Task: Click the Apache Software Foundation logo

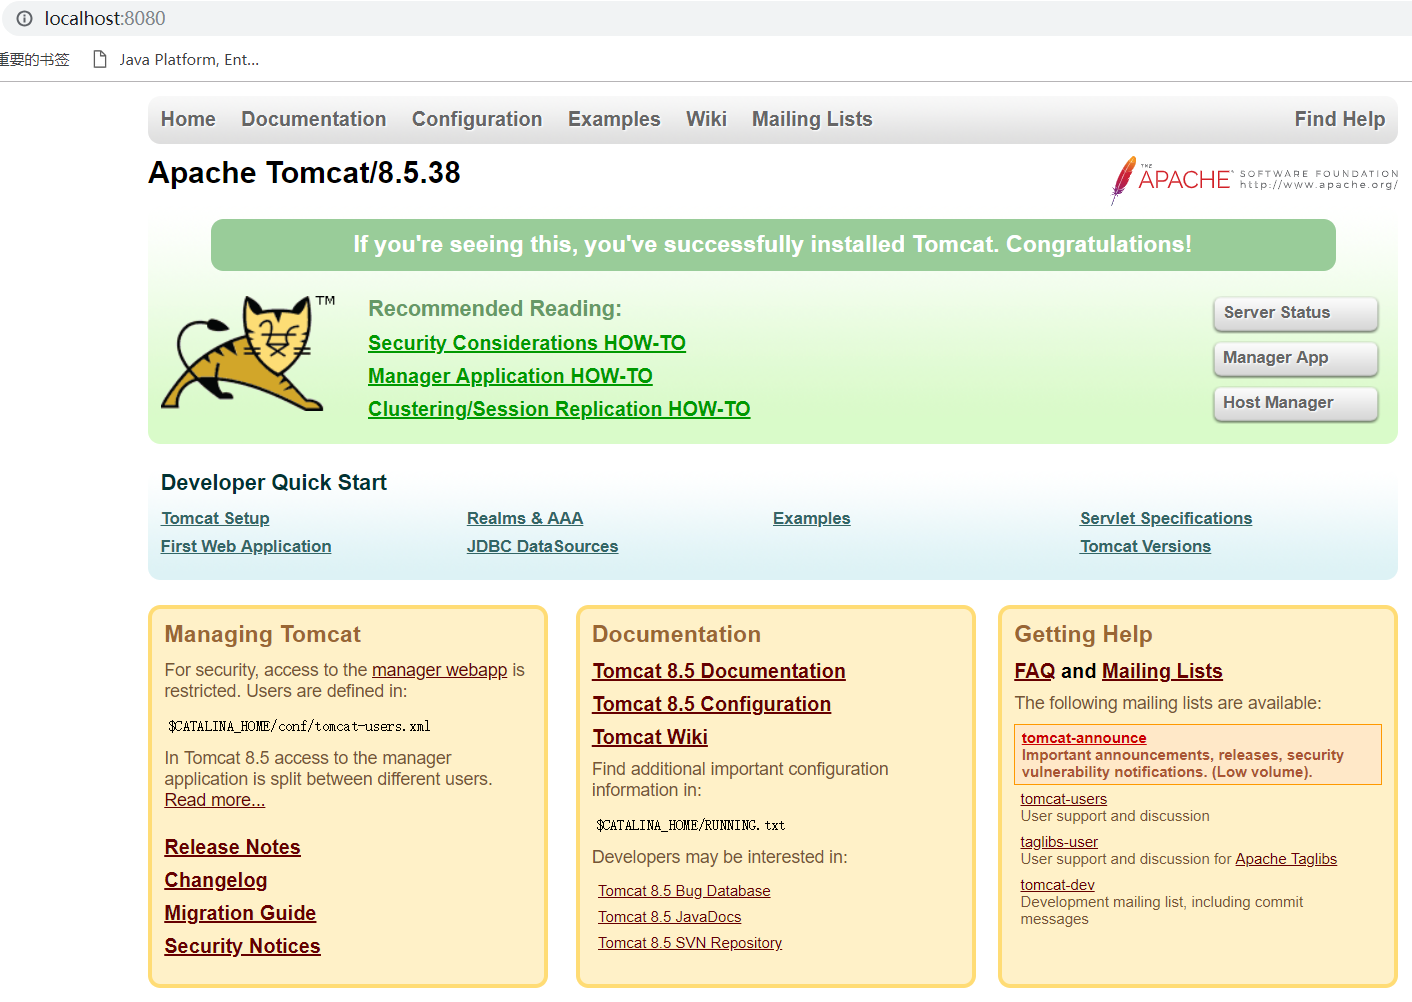Action: tap(1254, 180)
